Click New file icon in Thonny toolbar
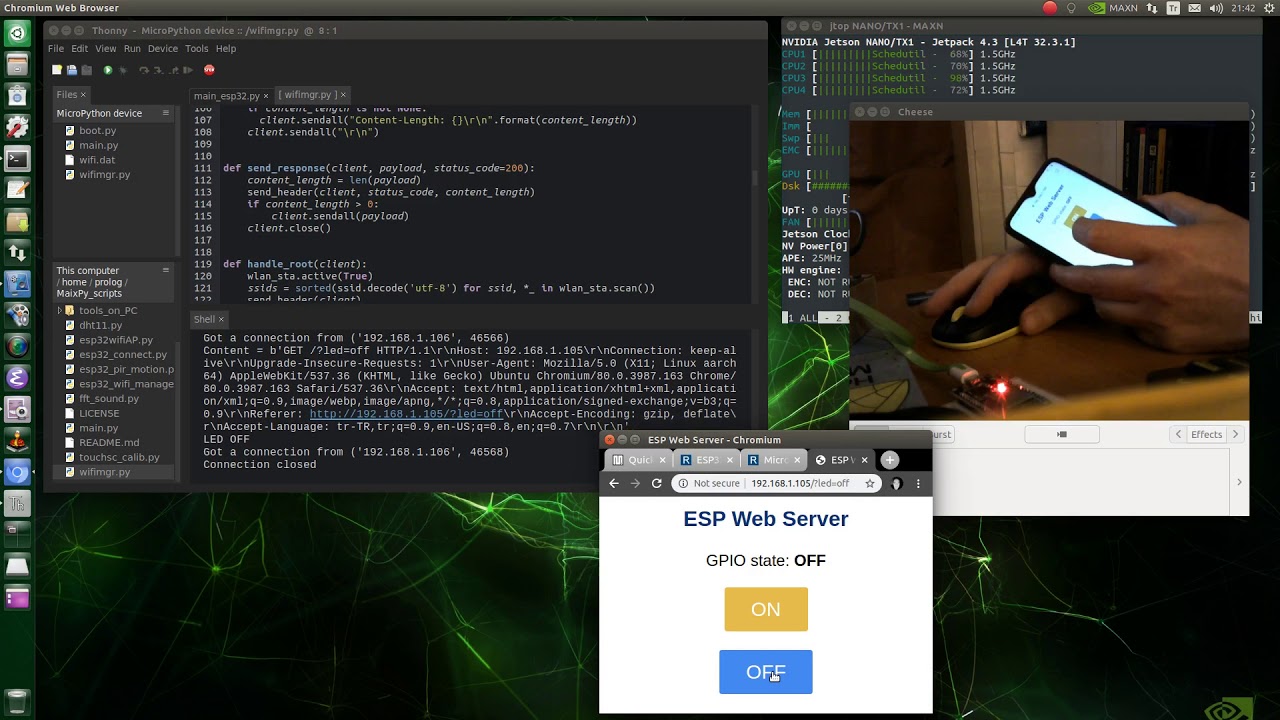This screenshot has height=720, width=1280. point(57,70)
